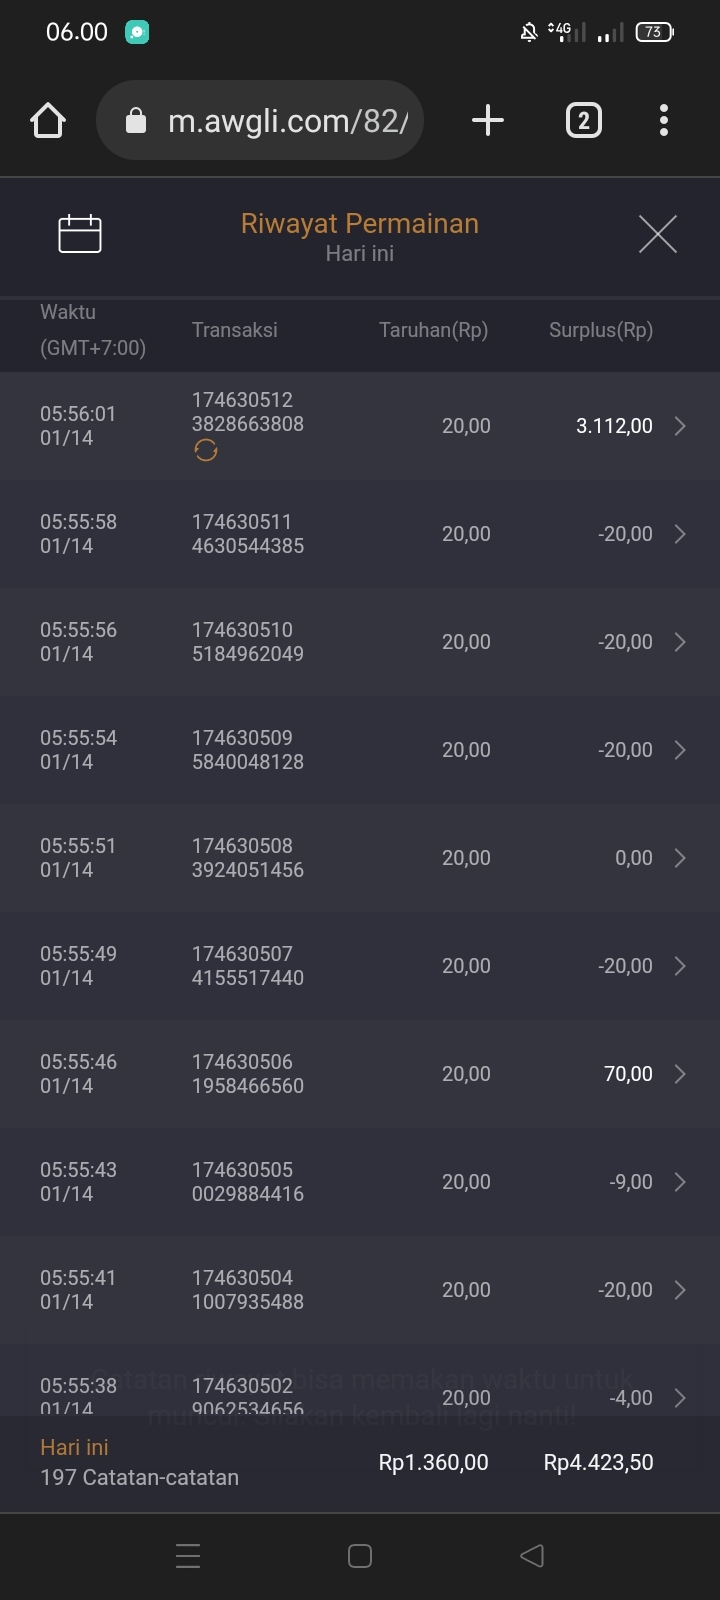The image size is (720, 1600).
Task: Close the Riwayat Permainan panel
Action: click(657, 234)
